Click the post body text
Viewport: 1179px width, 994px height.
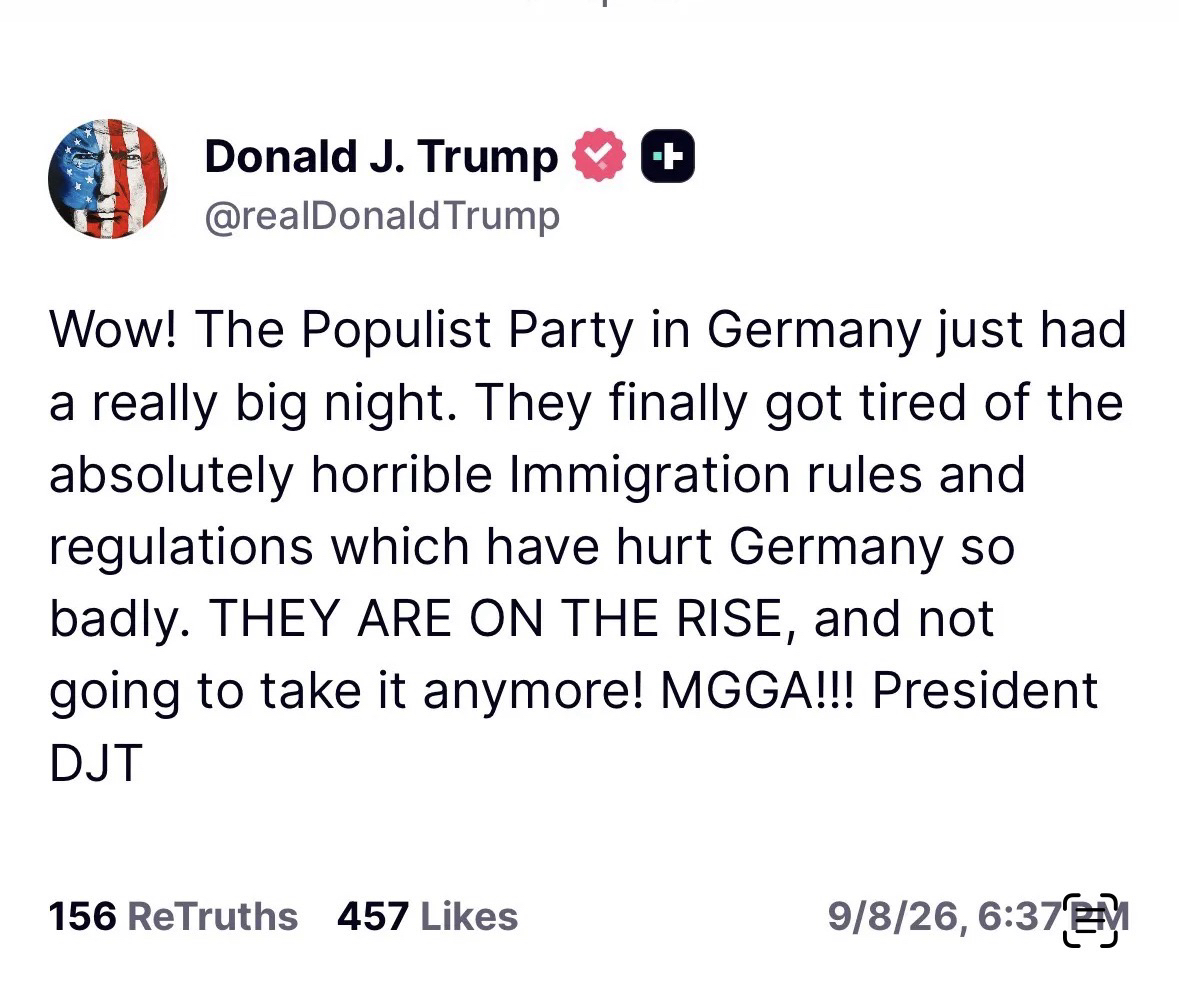coord(586,546)
